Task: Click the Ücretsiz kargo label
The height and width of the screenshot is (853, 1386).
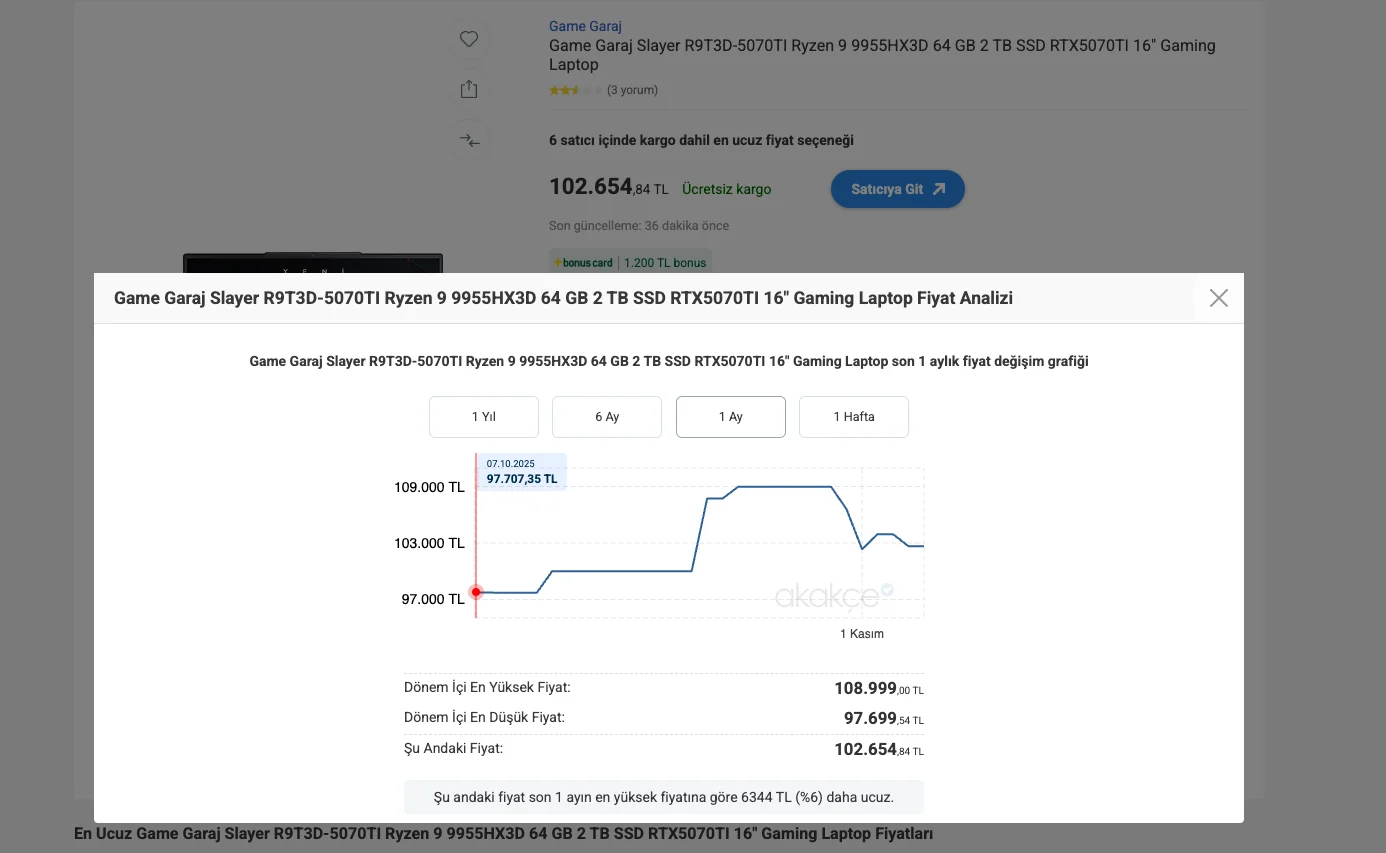Action: coord(726,189)
